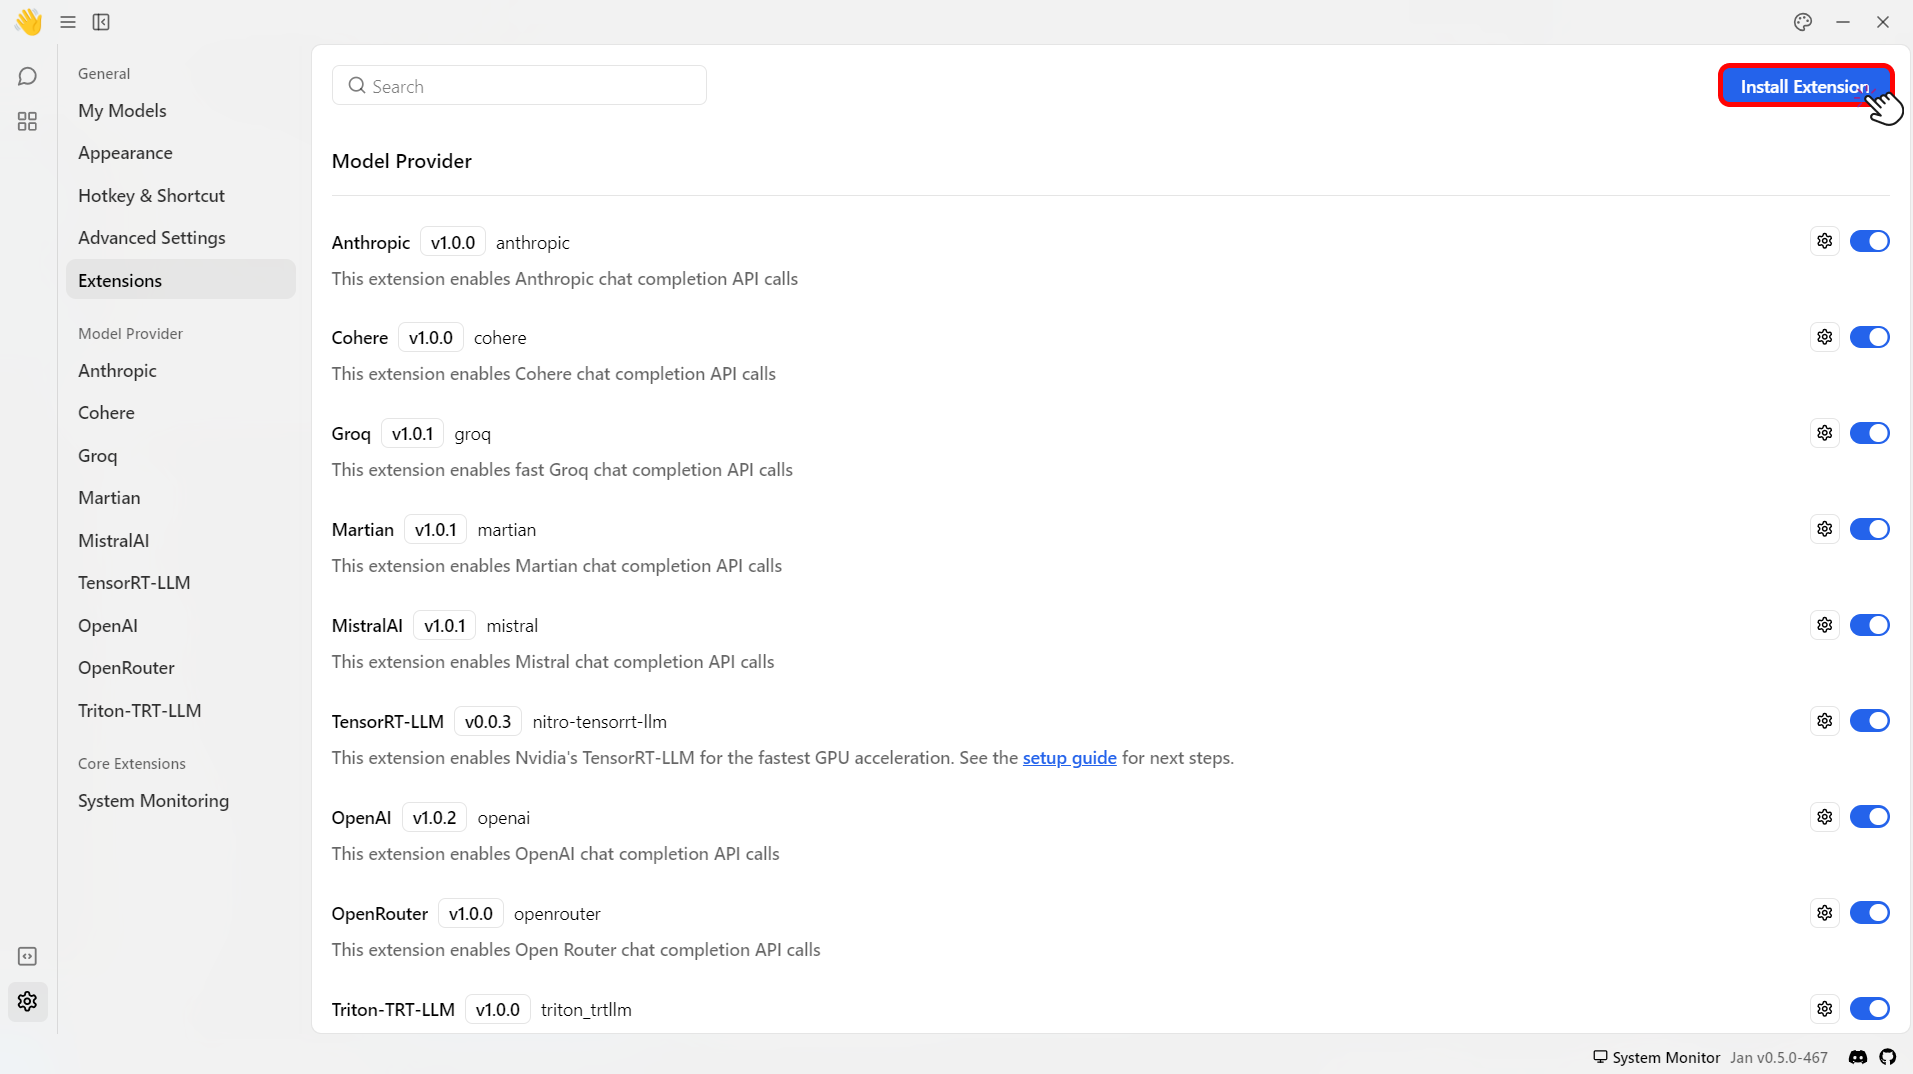
Task: Open the TensorRT-LLM setup guide link
Action: 1069,758
